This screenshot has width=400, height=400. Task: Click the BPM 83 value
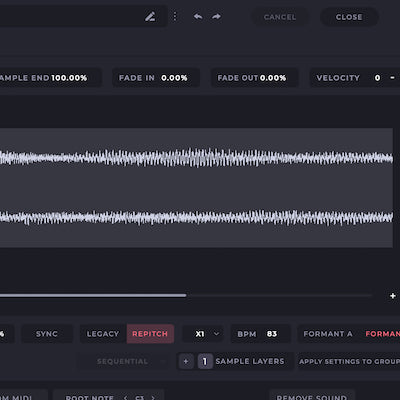(272, 334)
